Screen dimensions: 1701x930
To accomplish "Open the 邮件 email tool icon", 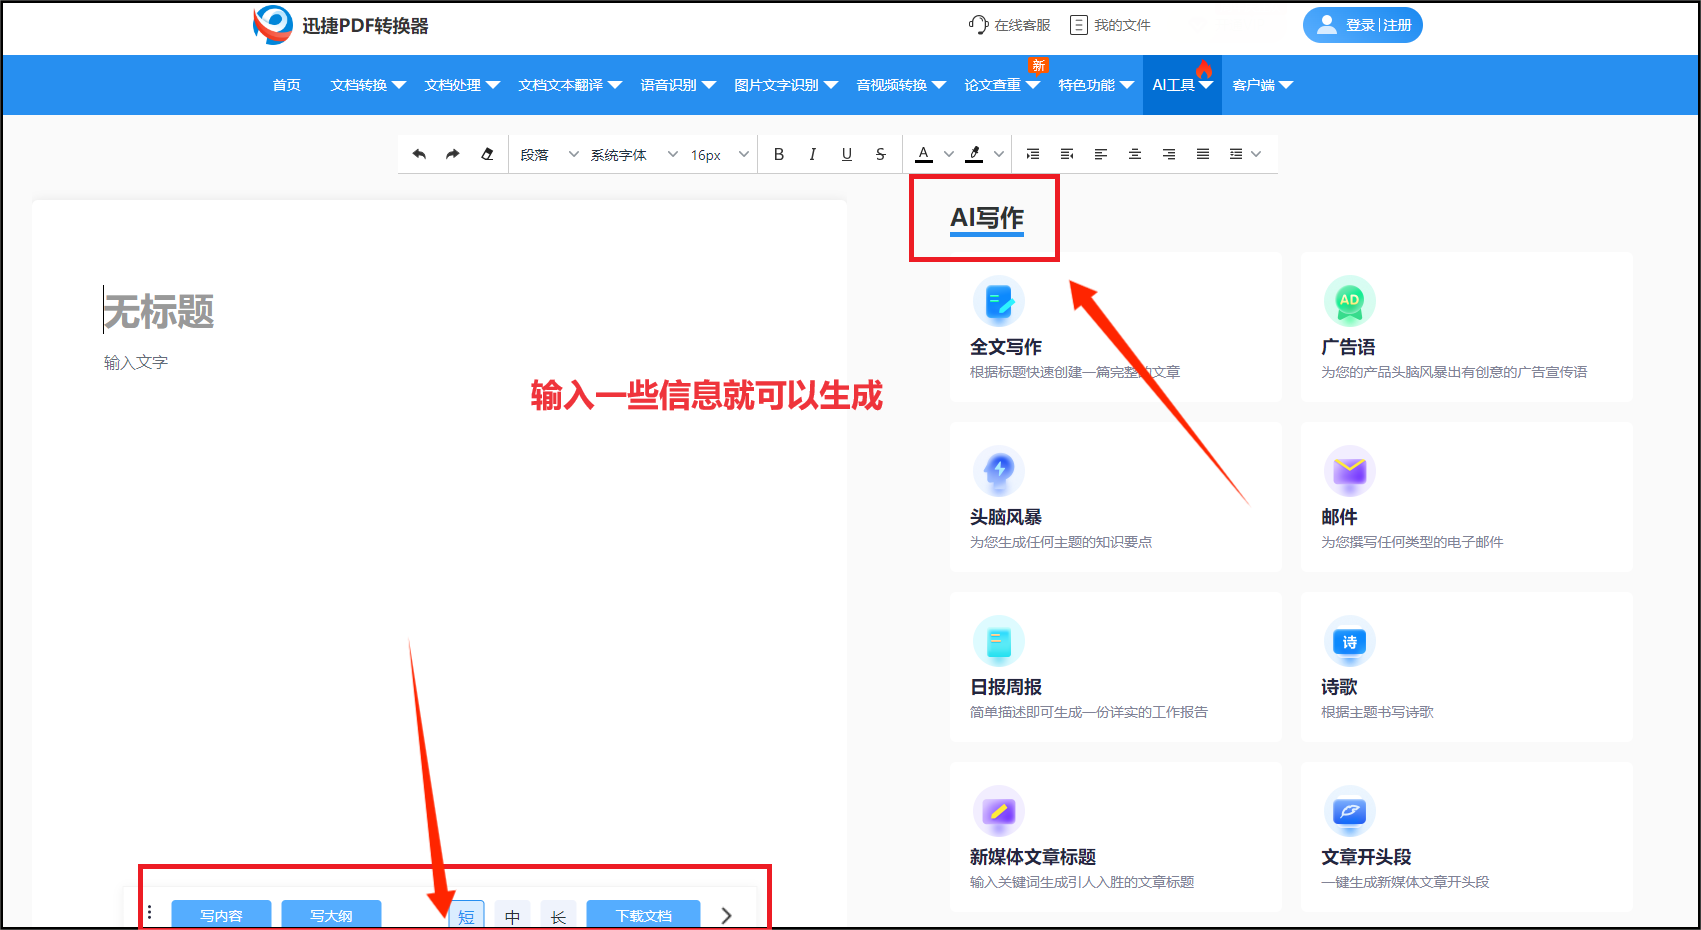I will click(x=1349, y=471).
